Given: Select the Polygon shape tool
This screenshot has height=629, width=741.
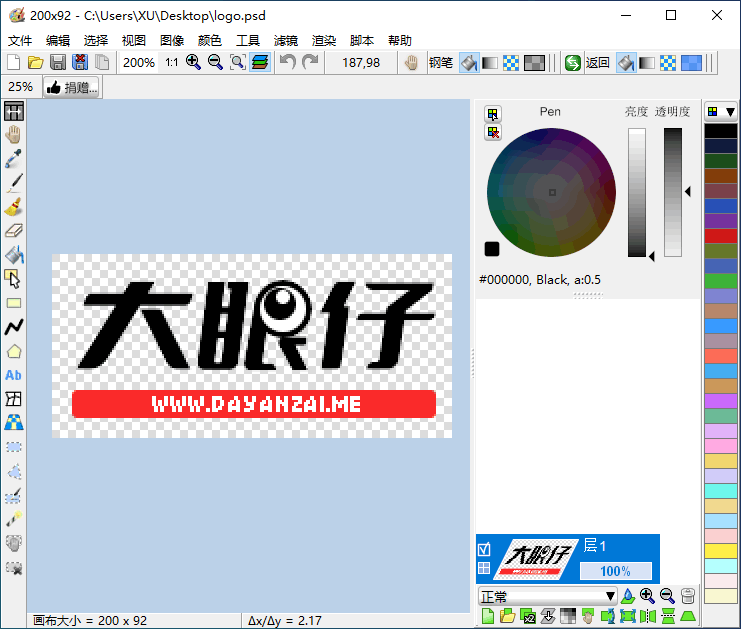Looking at the screenshot, I should click(14, 351).
